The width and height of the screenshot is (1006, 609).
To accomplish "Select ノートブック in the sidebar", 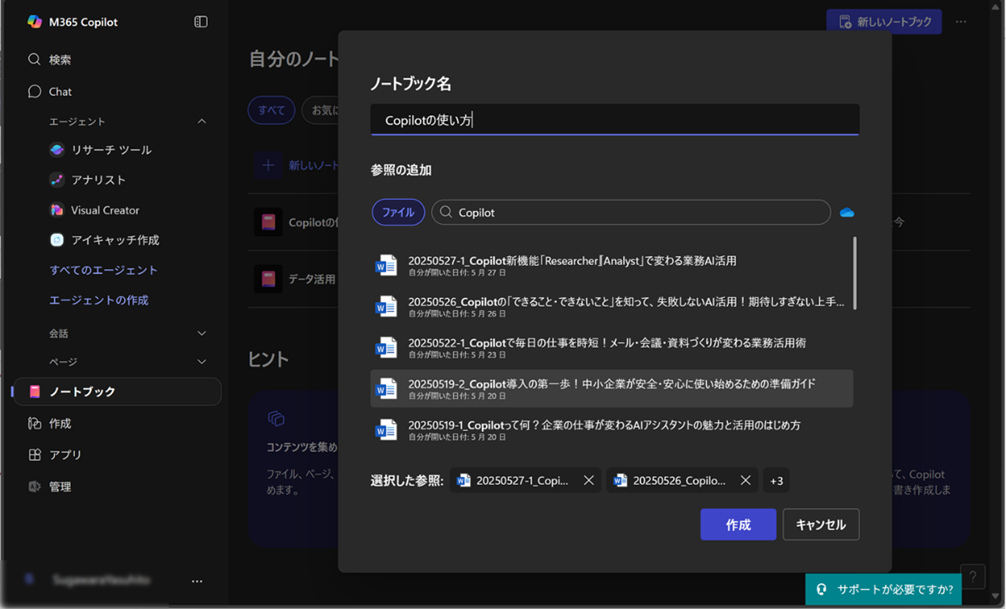I will (x=117, y=391).
